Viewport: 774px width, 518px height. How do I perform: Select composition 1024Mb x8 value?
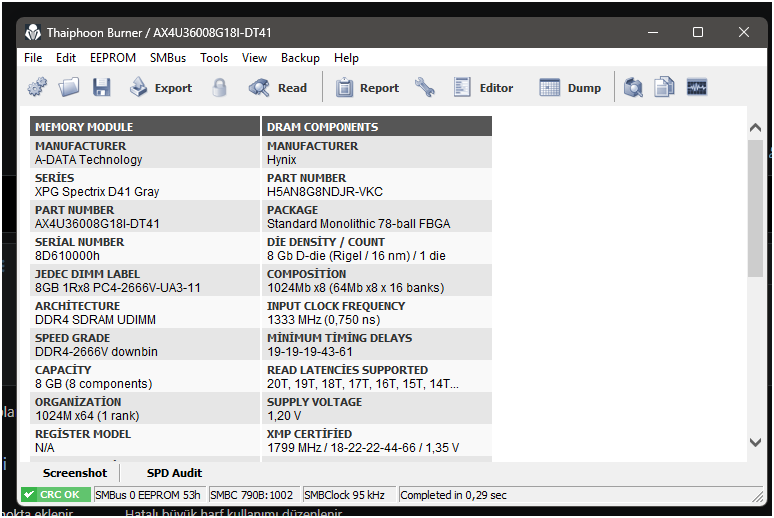pos(355,288)
